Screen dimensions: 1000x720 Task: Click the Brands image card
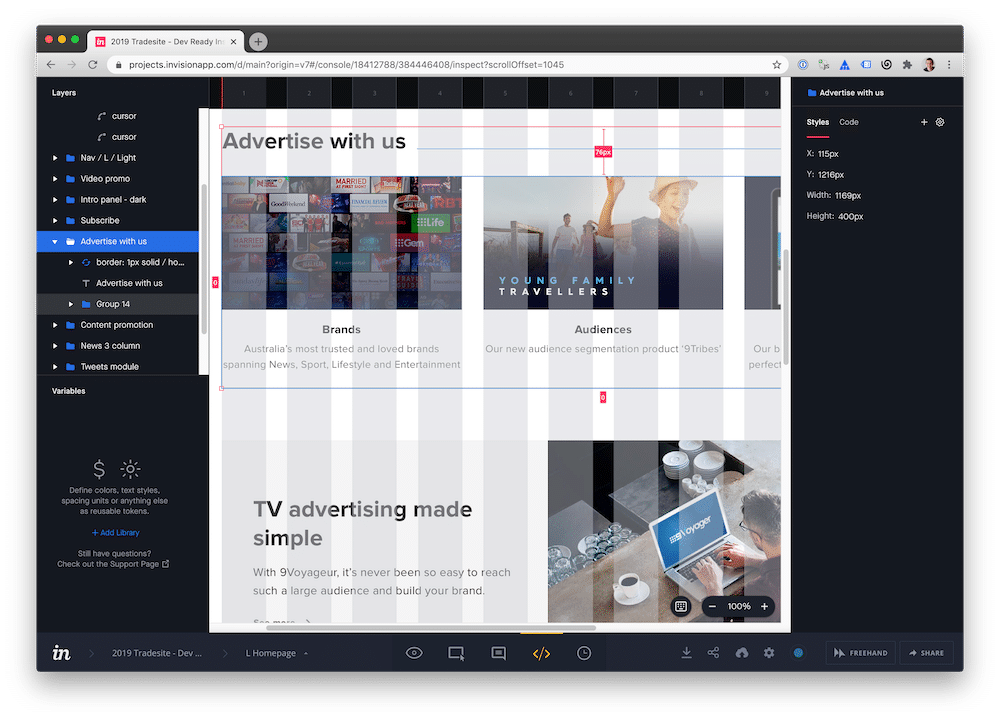[x=341, y=243]
